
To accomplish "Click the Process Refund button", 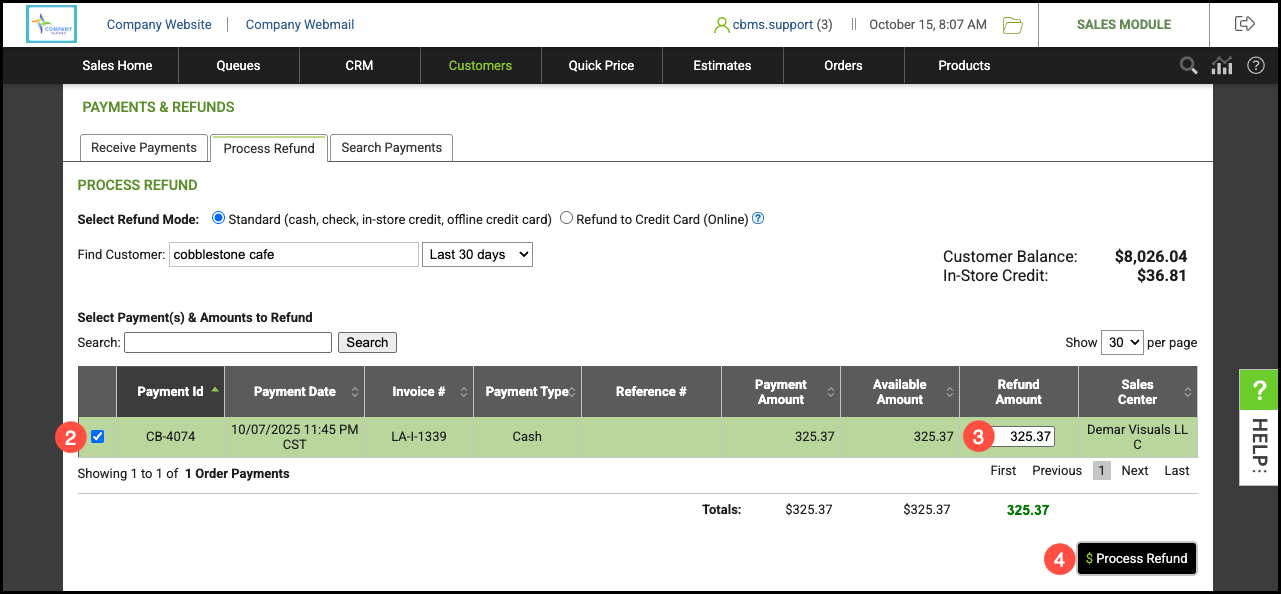I will point(1136,558).
